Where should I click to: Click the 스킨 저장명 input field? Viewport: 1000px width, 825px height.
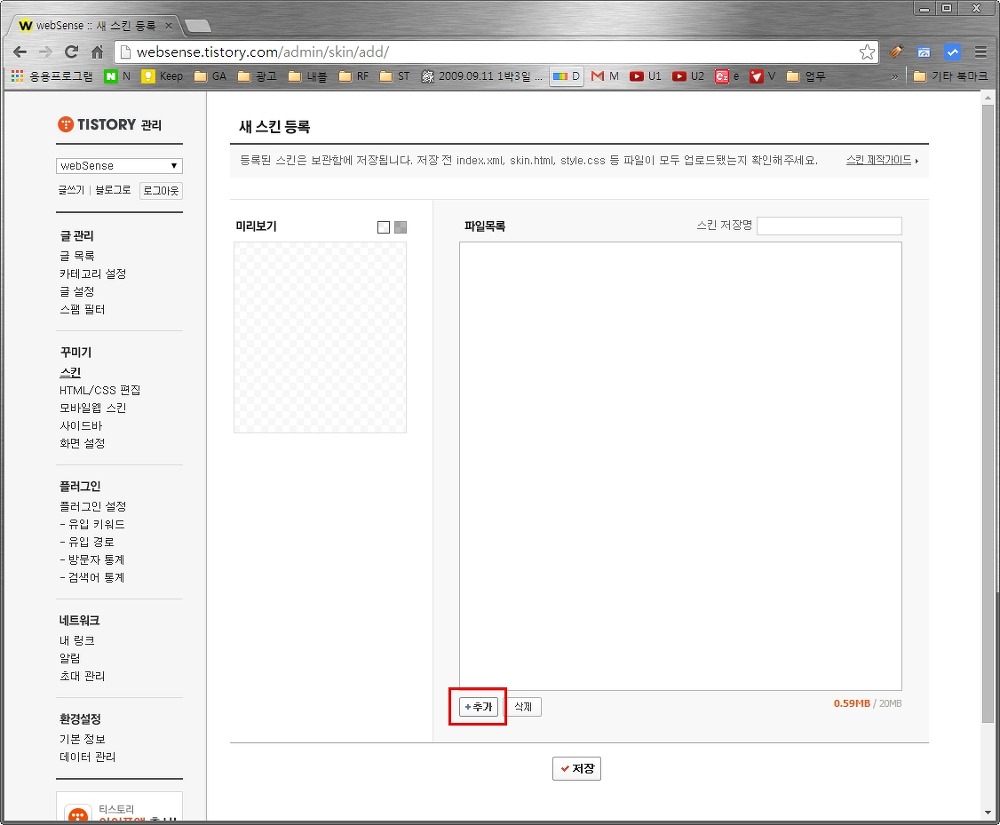829,226
